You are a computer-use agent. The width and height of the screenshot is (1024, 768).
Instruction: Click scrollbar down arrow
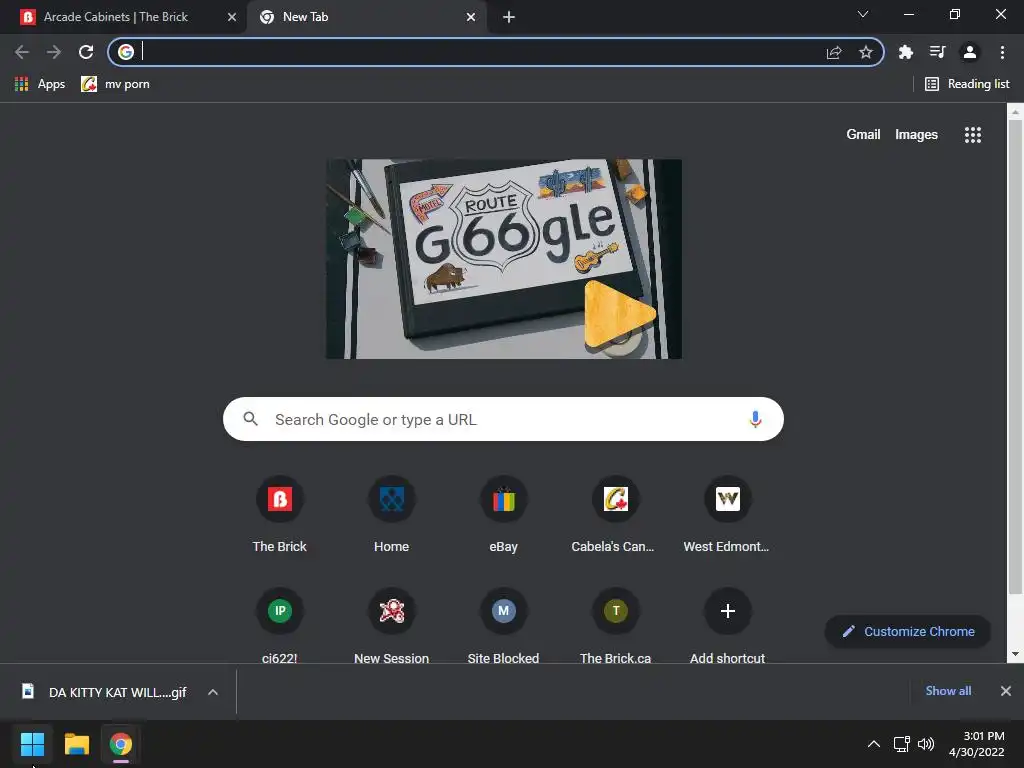[1015, 654]
